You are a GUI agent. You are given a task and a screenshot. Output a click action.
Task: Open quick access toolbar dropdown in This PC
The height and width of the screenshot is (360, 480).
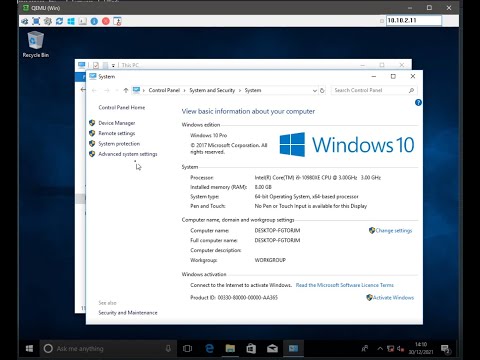coord(113,65)
